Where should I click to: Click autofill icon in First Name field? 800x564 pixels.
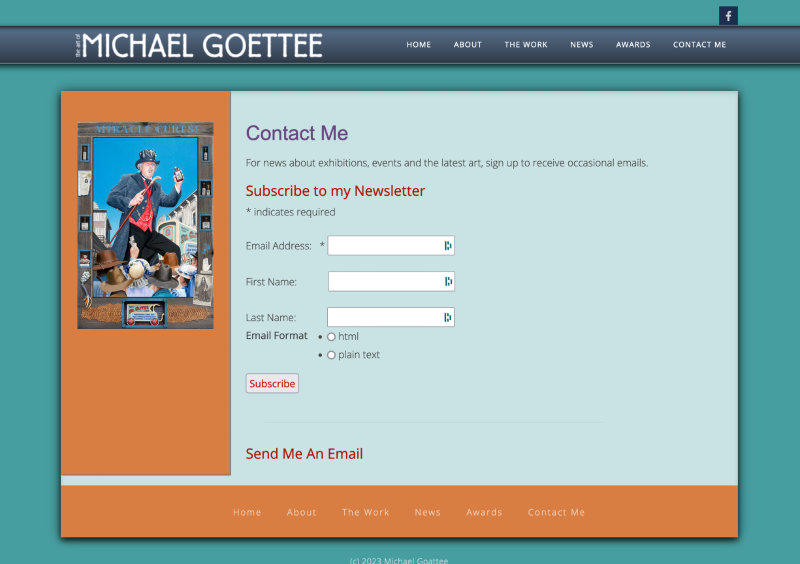448,282
